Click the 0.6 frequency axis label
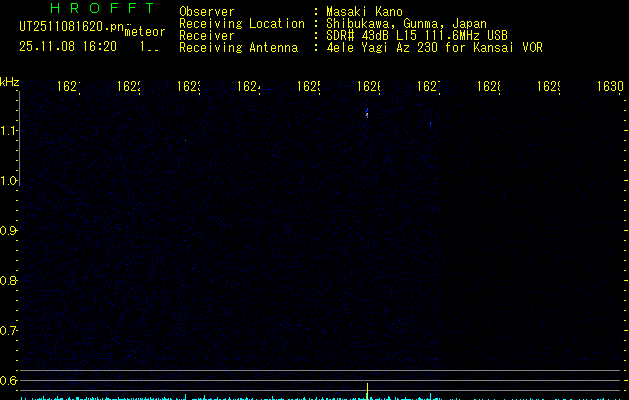 8,380
